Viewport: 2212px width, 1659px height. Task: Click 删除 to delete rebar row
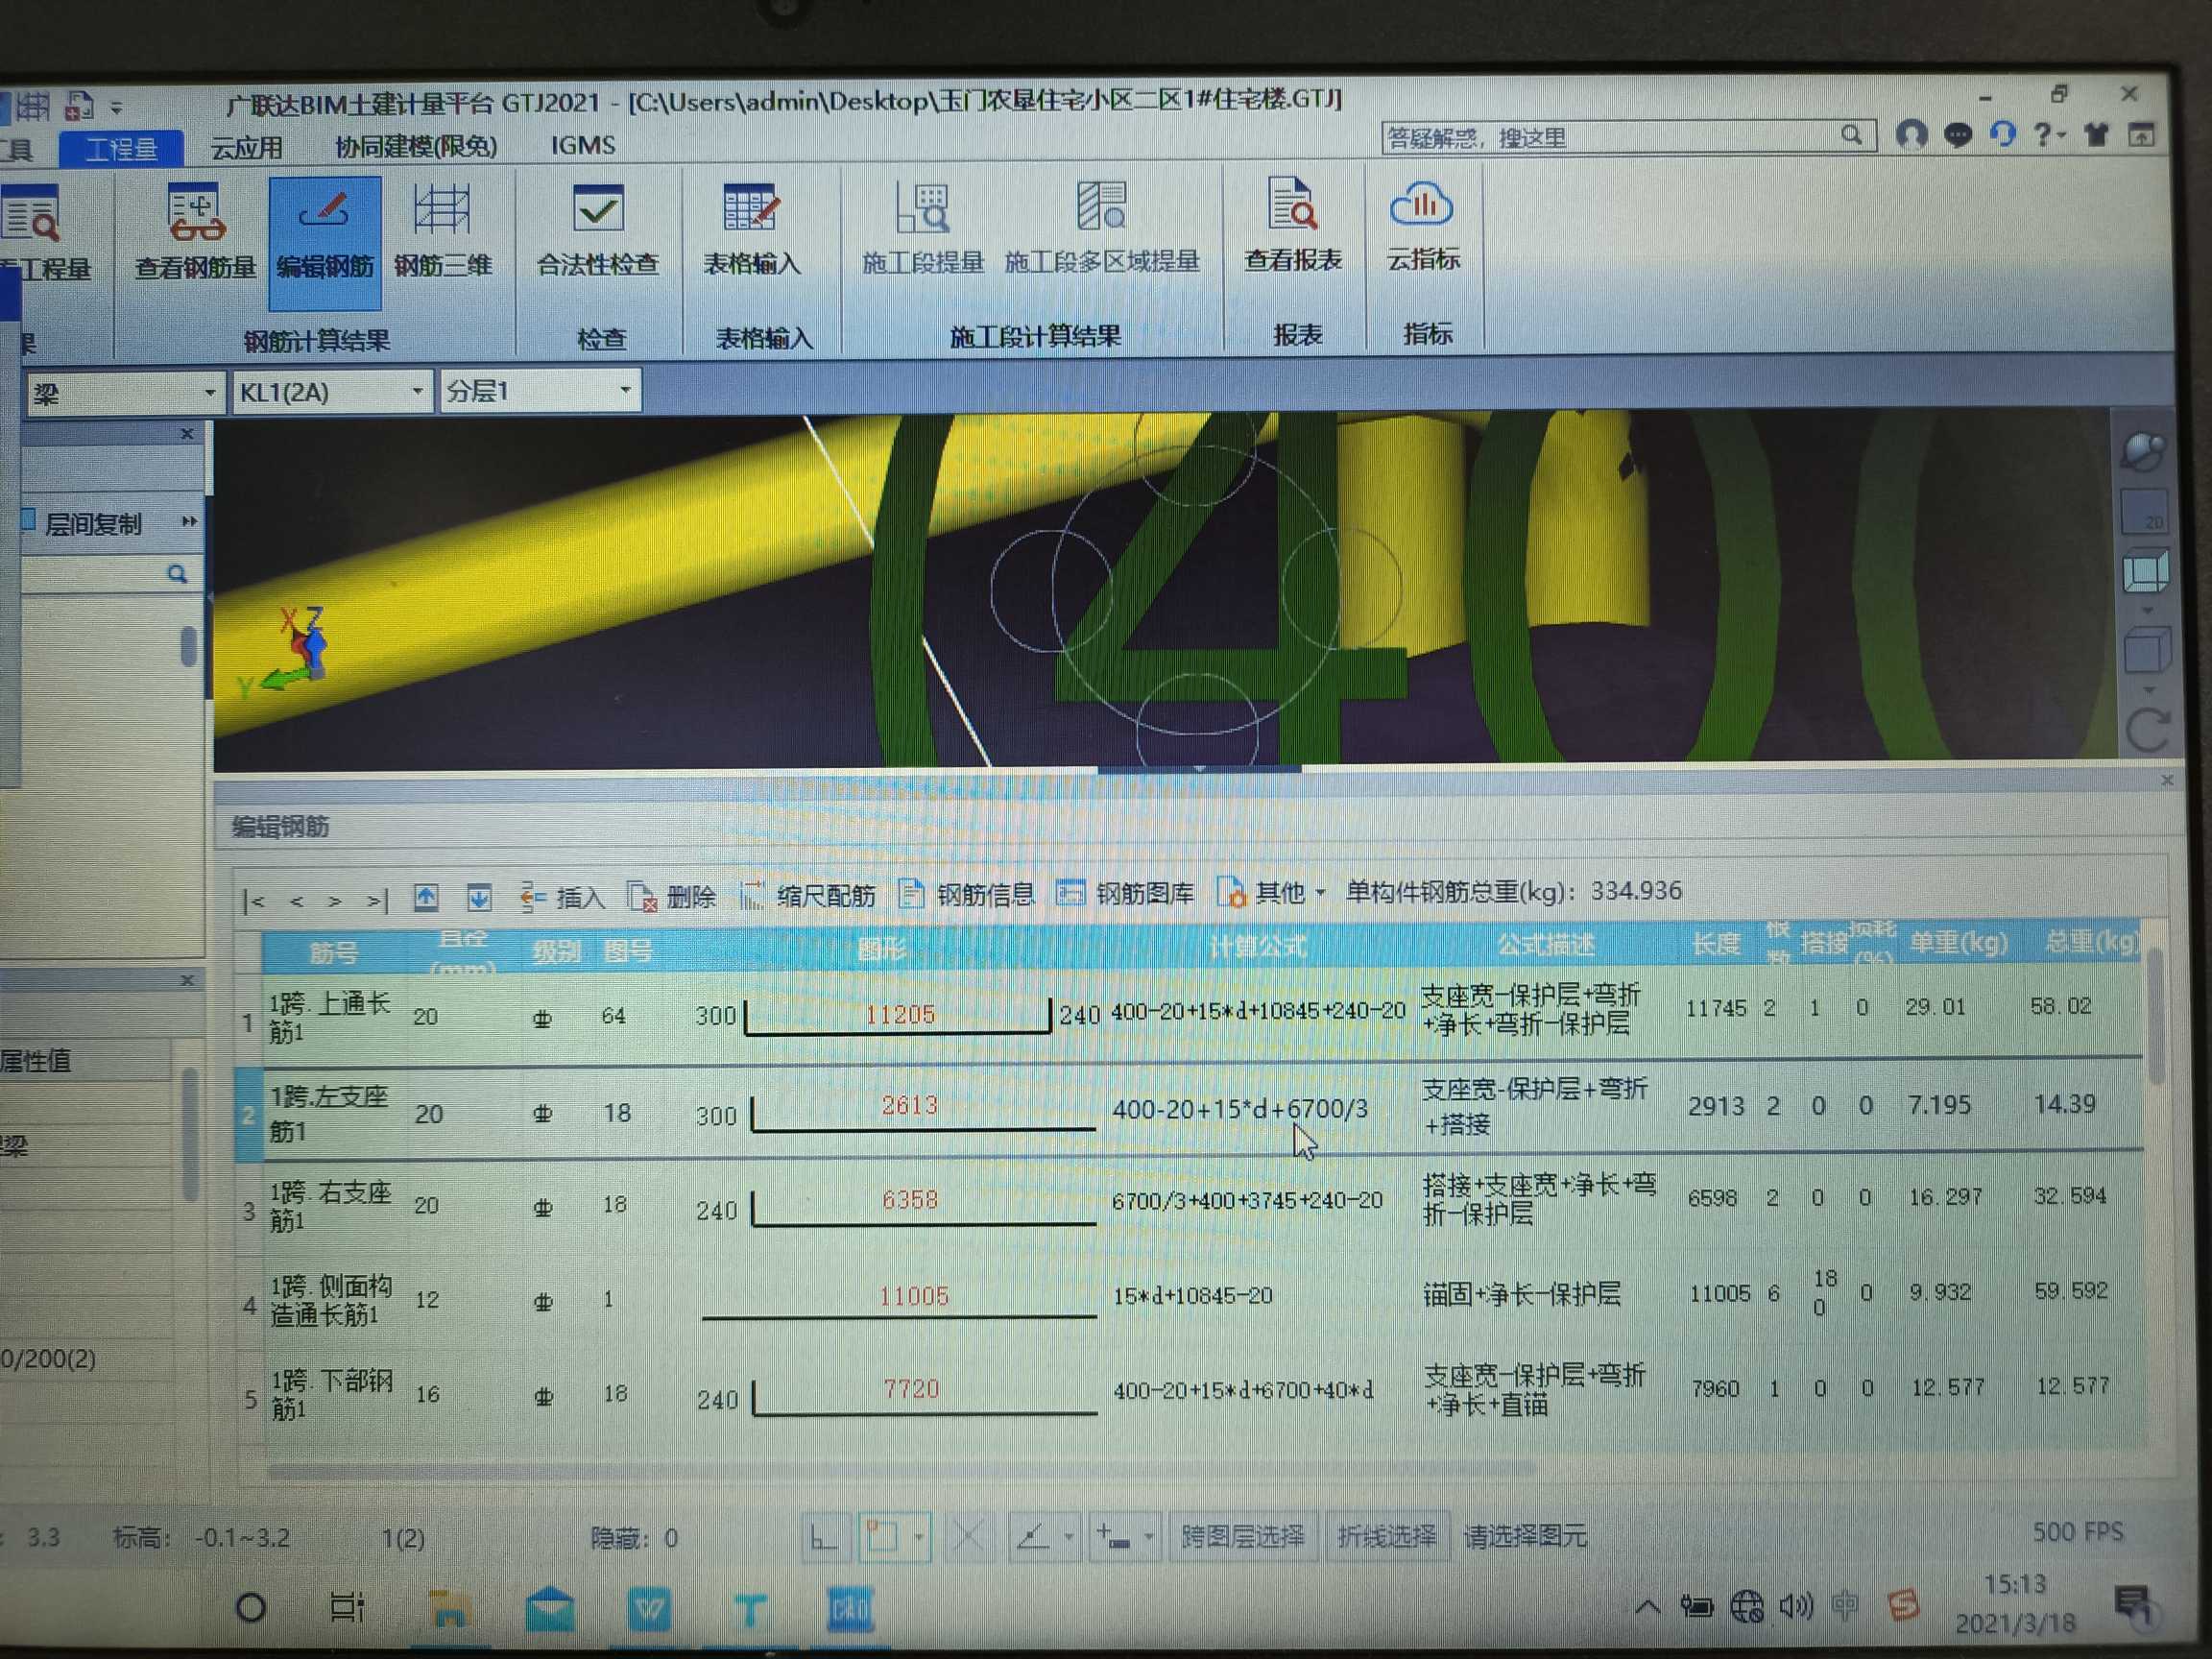pos(672,897)
